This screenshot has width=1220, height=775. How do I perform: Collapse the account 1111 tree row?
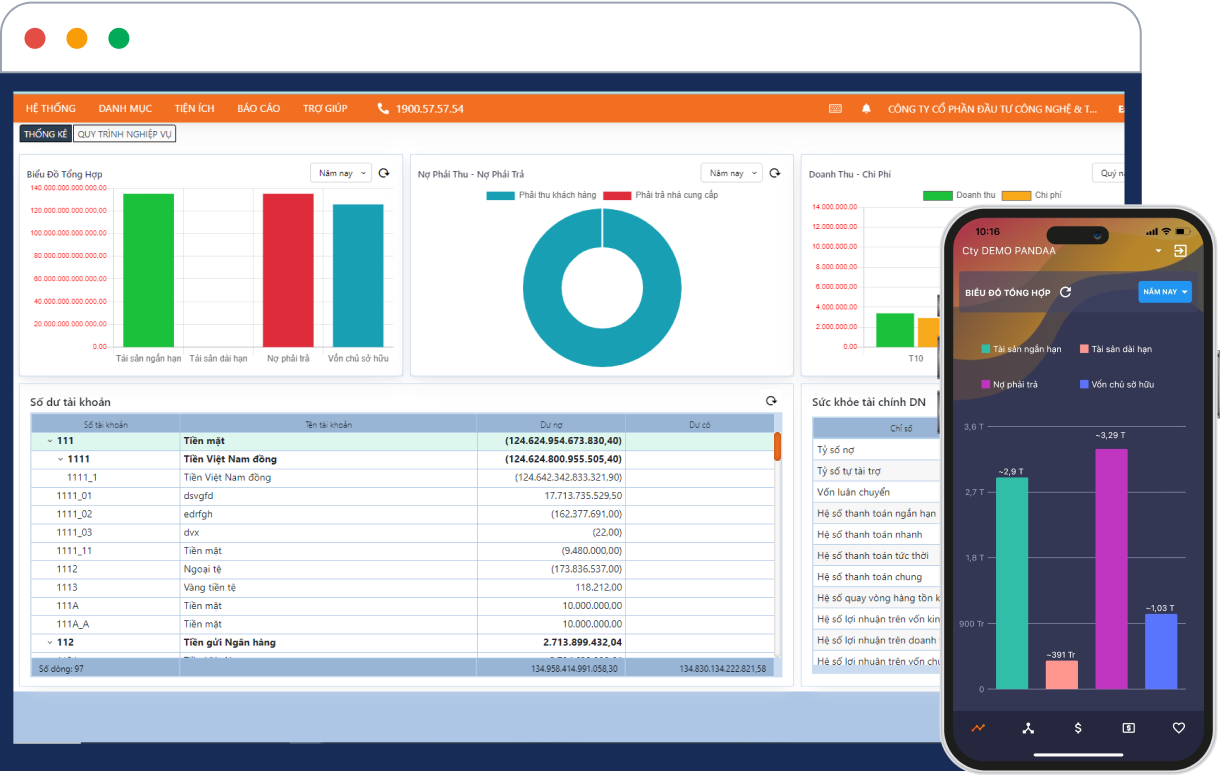[x=60, y=459]
